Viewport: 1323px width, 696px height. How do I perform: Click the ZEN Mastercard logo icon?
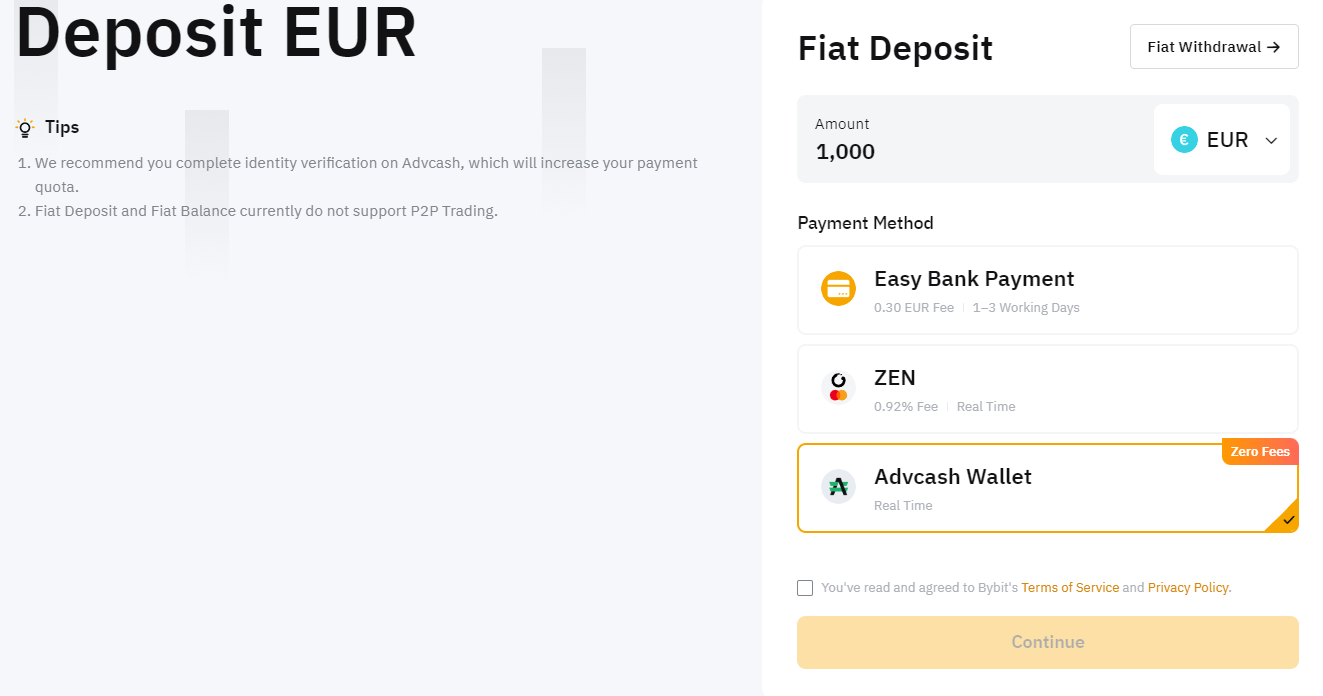coord(838,388)
